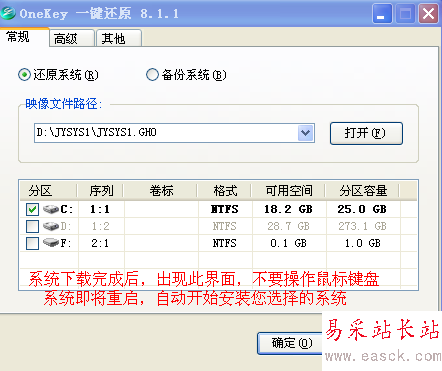Click the NTFS format cell for F:
442x371 pixels.
pyautogui.click(x=225, y=243)
